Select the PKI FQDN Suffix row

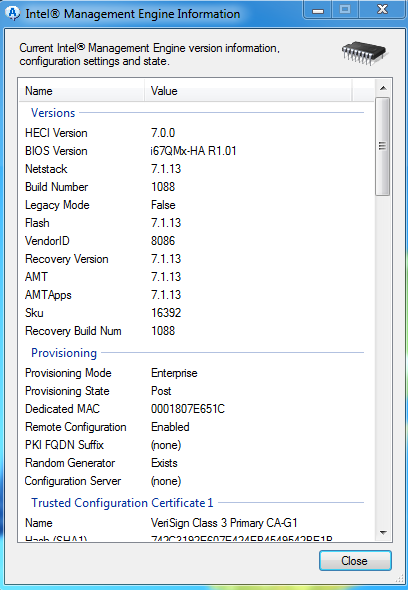[x=196, y=445]
